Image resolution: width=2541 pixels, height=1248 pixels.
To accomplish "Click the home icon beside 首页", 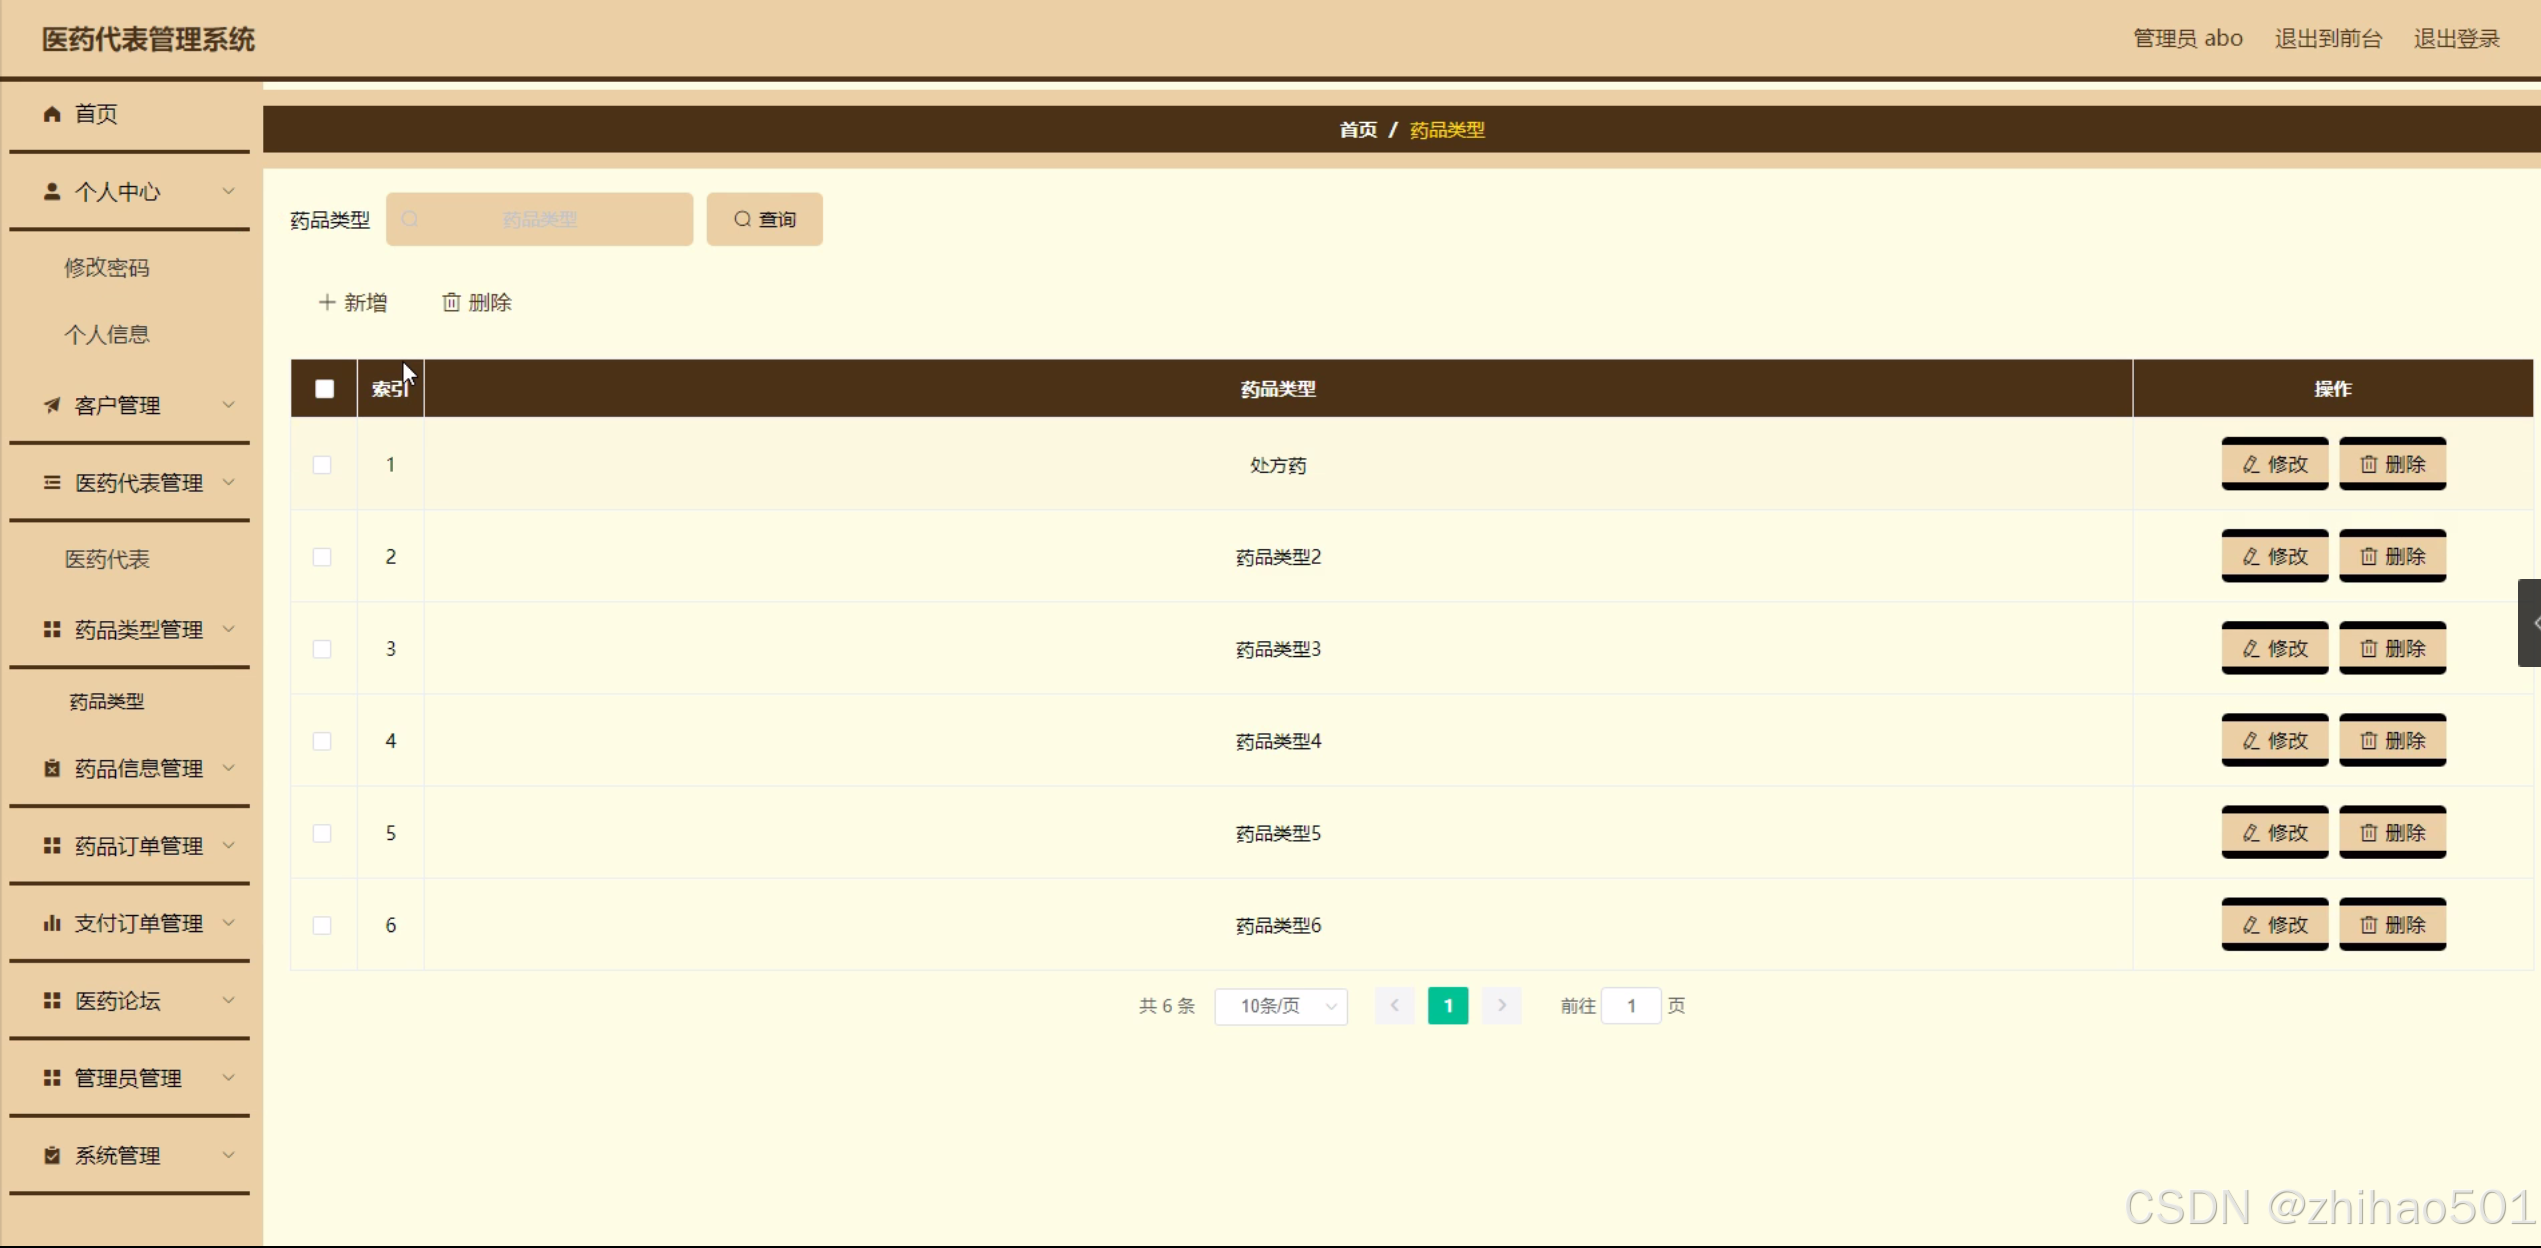I will (x=52, y=114).
